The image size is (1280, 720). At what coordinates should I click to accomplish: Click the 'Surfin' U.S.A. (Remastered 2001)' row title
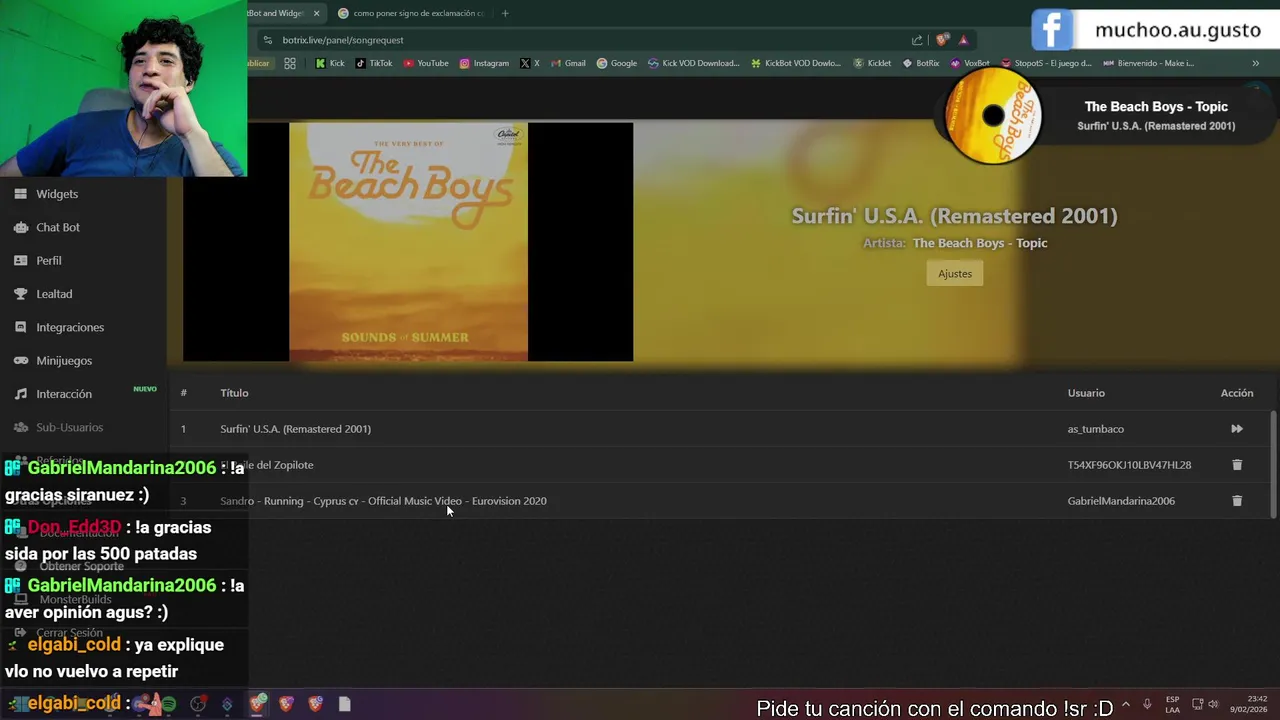295,429
